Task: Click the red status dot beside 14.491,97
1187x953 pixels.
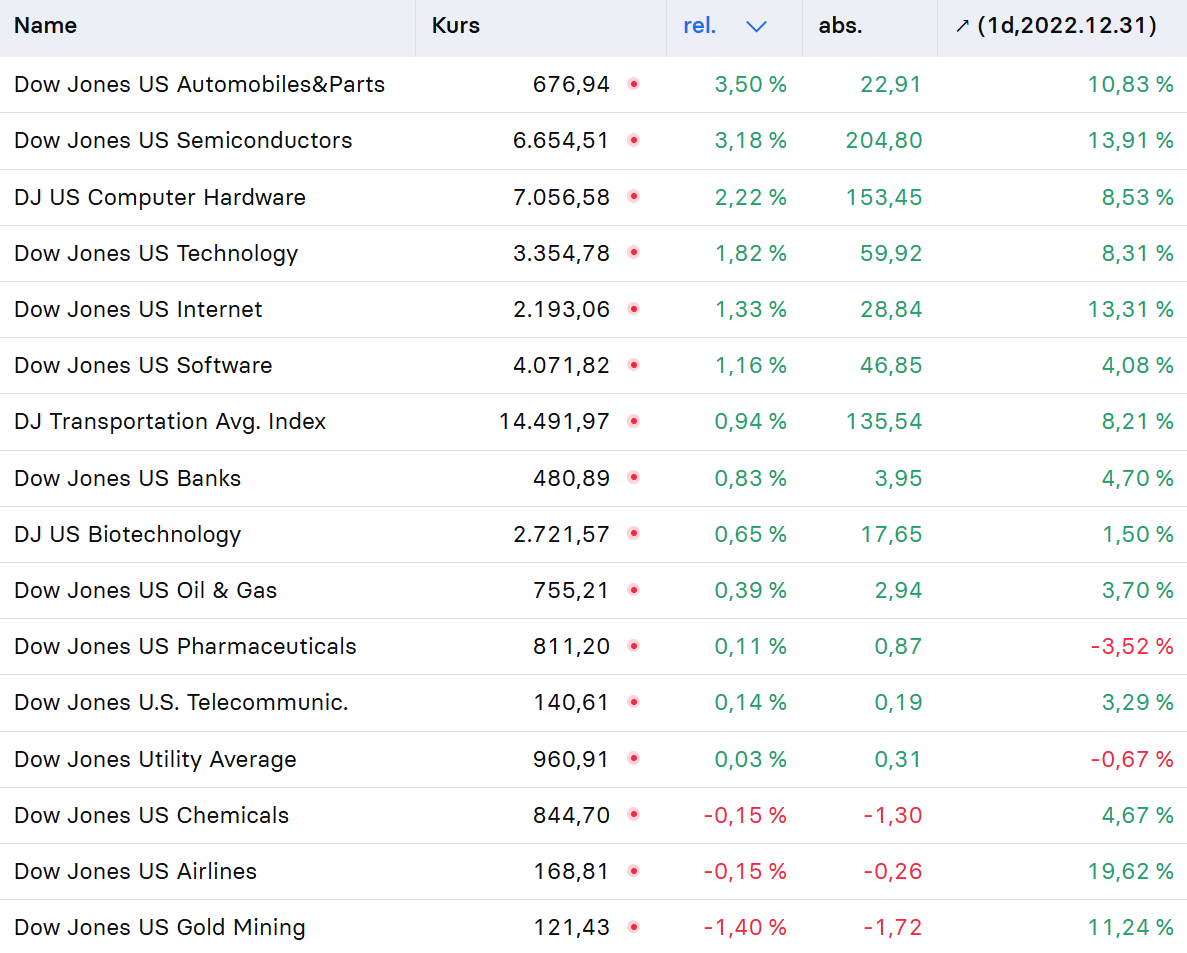Action: click(x=634, y=420)
